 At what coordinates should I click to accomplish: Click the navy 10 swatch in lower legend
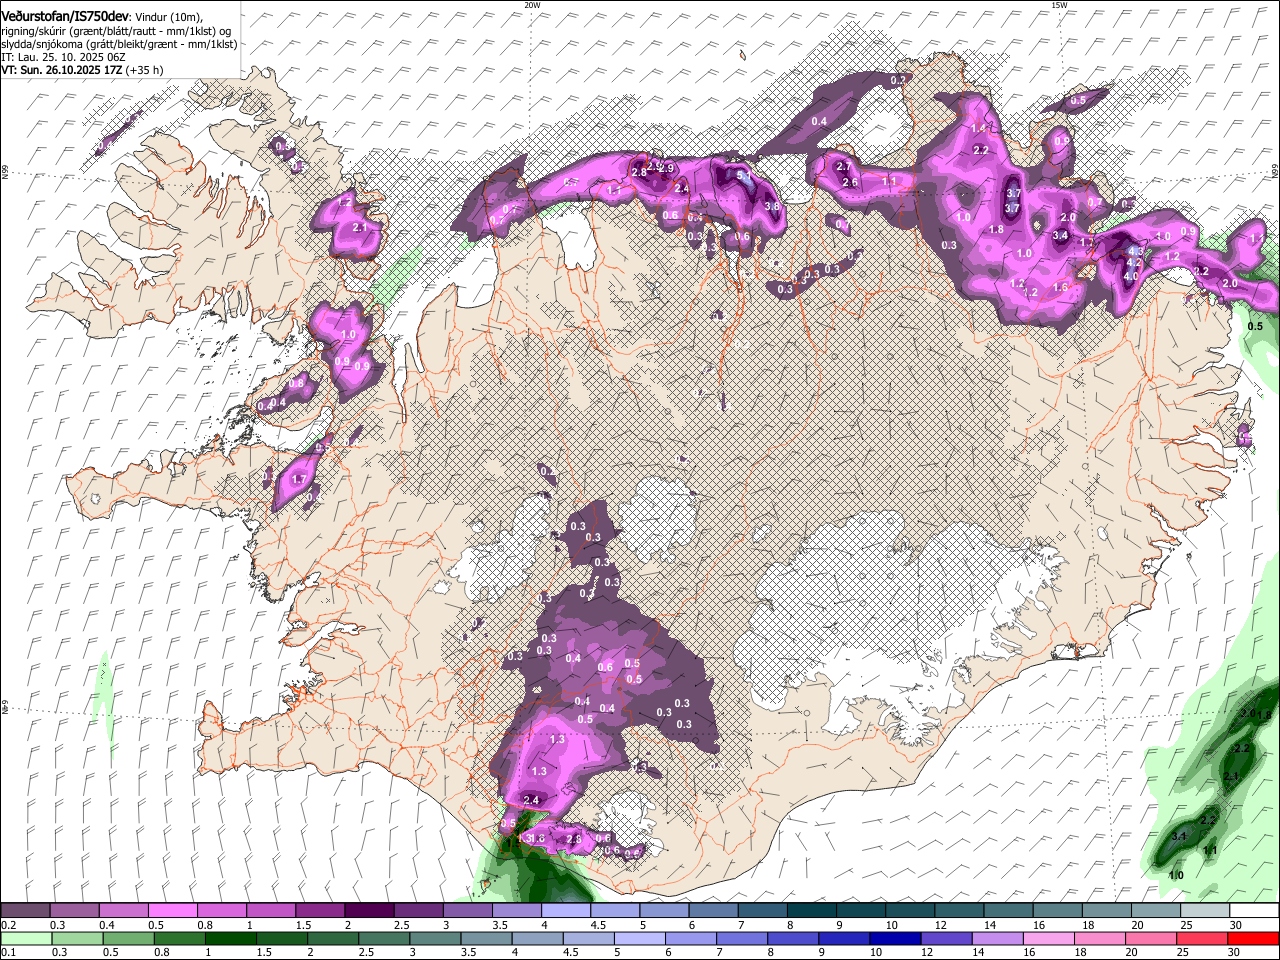click(x=896, y=938)
